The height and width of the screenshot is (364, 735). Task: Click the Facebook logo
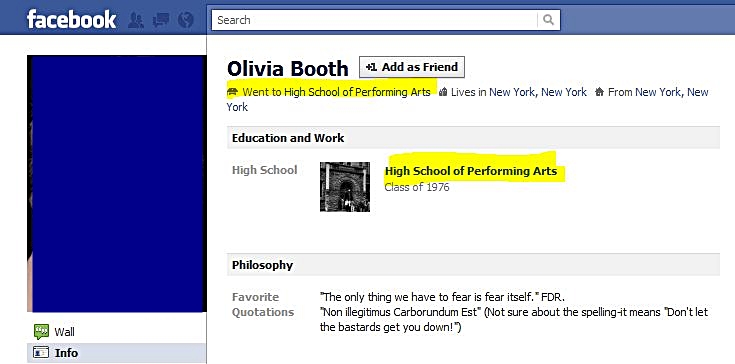[71, 20]
